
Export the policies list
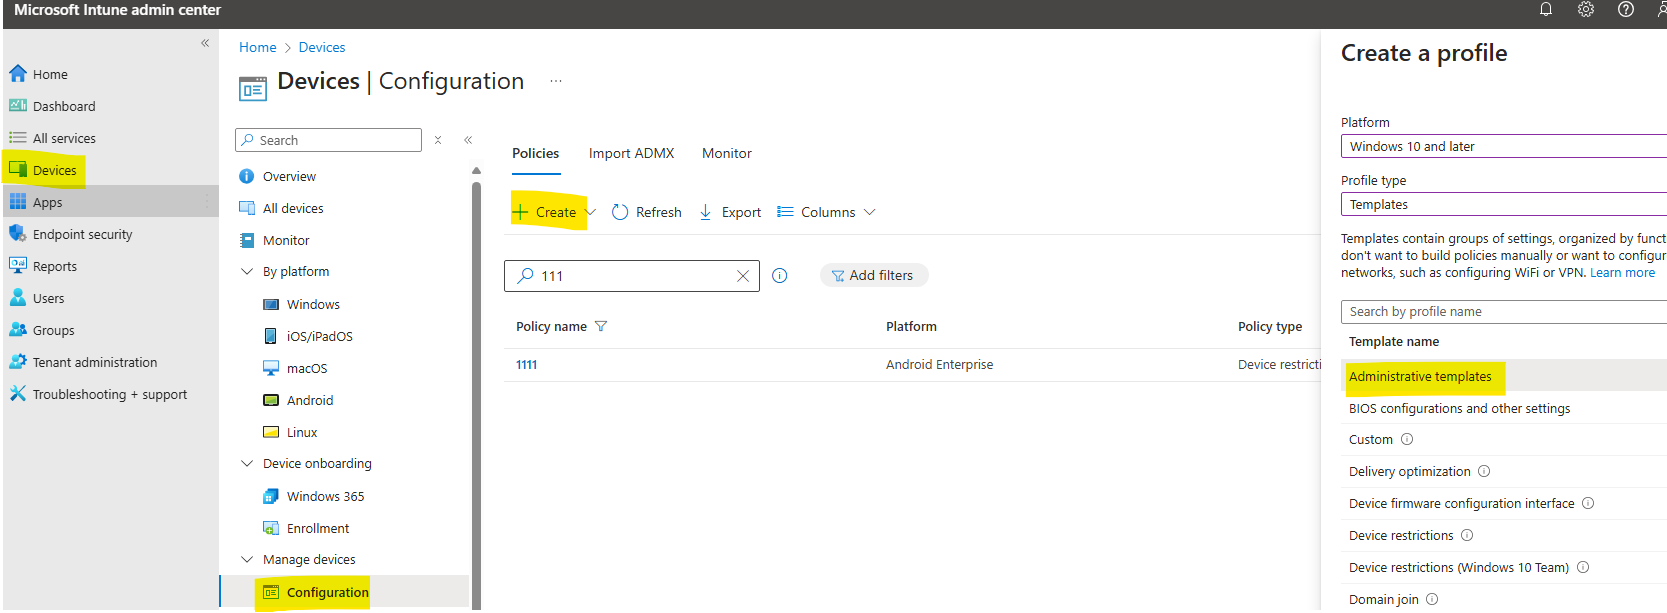(x=730, y=212)
